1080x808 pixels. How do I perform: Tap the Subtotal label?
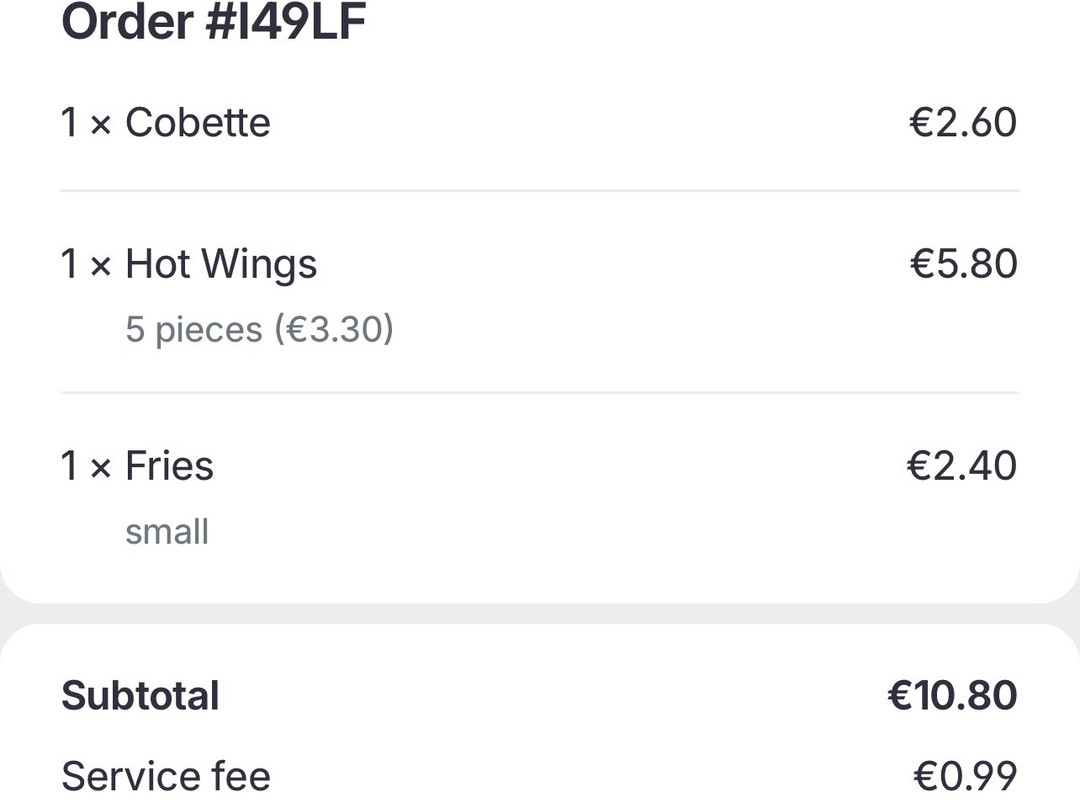point(141,696)
